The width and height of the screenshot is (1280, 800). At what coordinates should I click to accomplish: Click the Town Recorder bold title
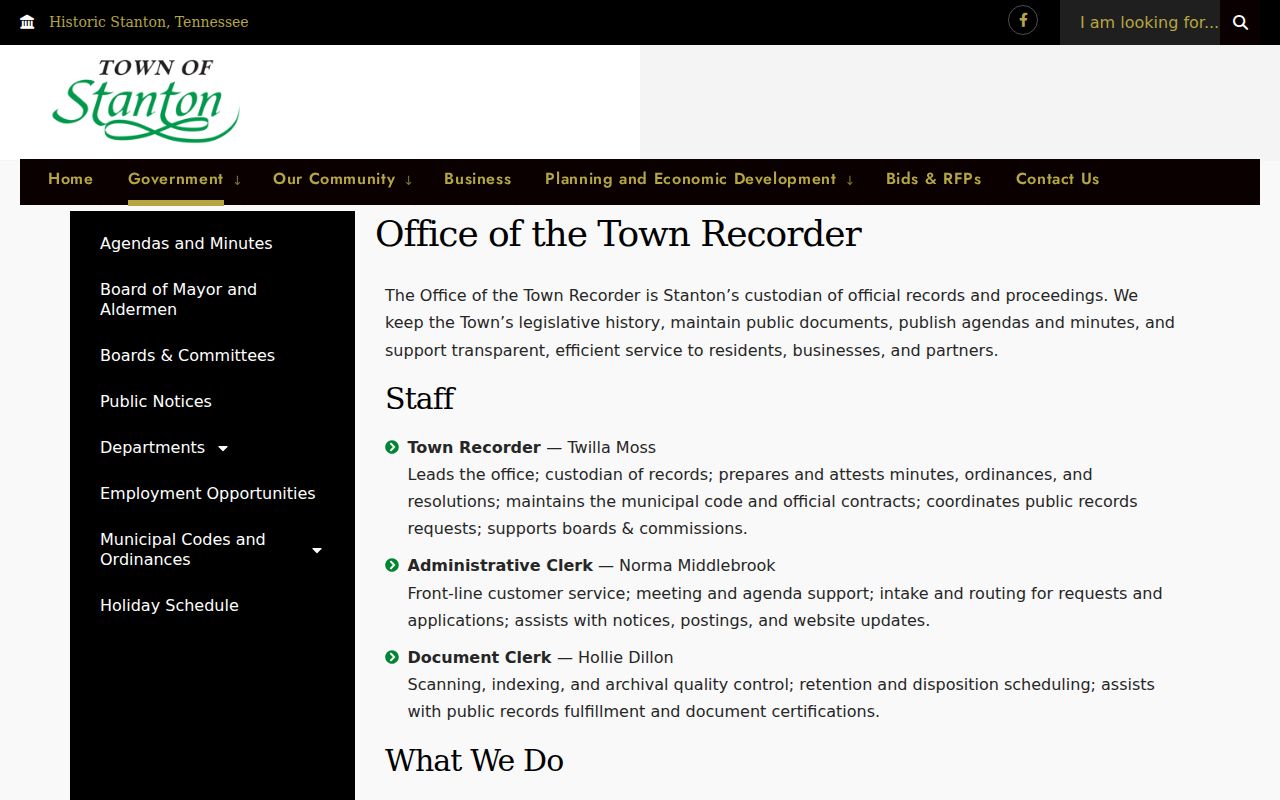pyautogui.click(x=474, y=447)
